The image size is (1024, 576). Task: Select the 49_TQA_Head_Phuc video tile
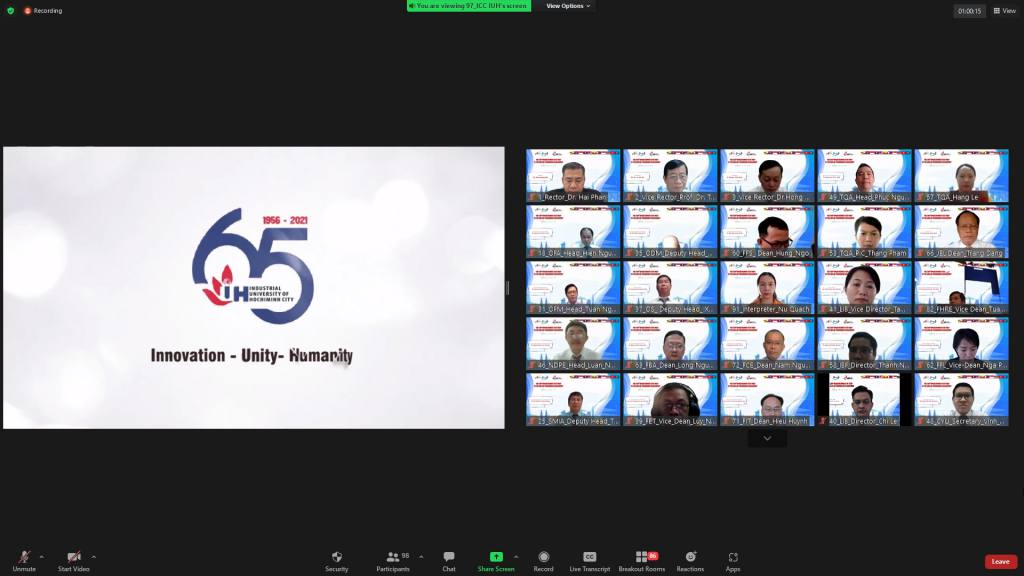[864, 176]
